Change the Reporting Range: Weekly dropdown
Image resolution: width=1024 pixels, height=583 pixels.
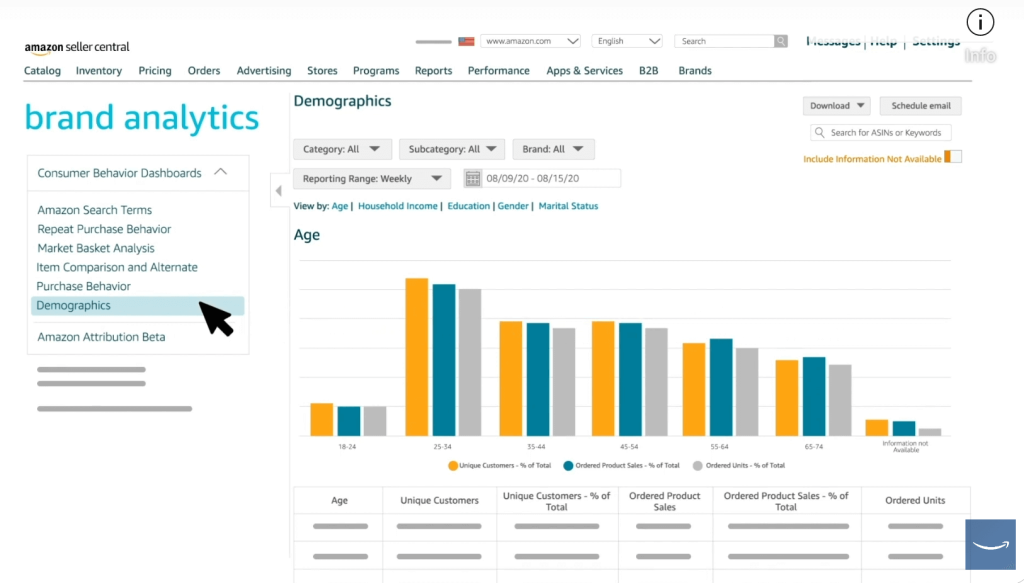(x=371, y=177)
